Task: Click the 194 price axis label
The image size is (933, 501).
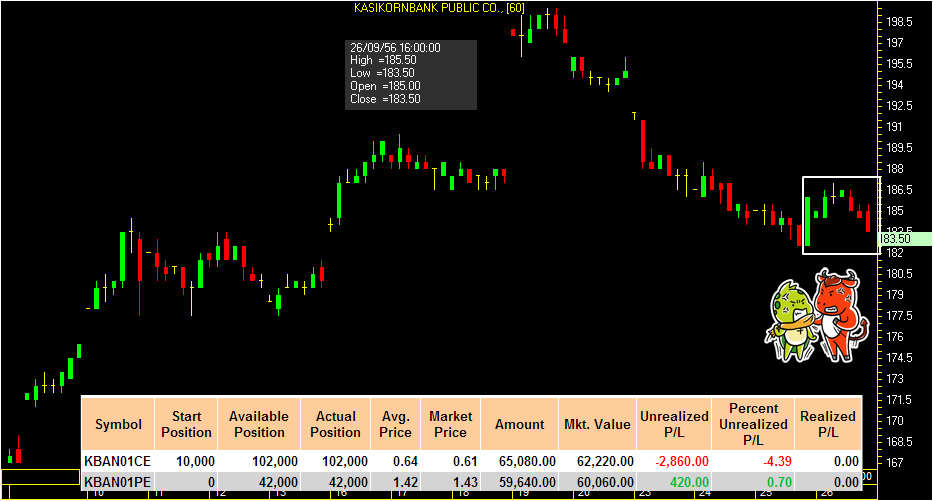Action: 895,84
